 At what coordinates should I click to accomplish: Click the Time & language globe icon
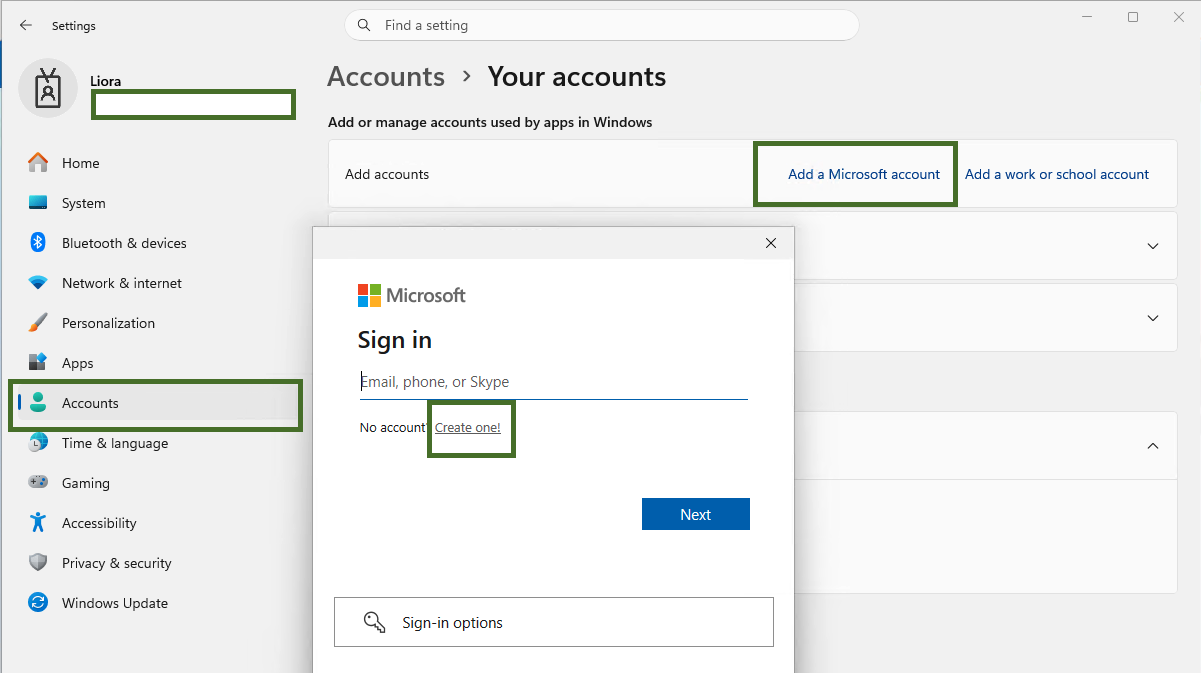tap(38, 443)
